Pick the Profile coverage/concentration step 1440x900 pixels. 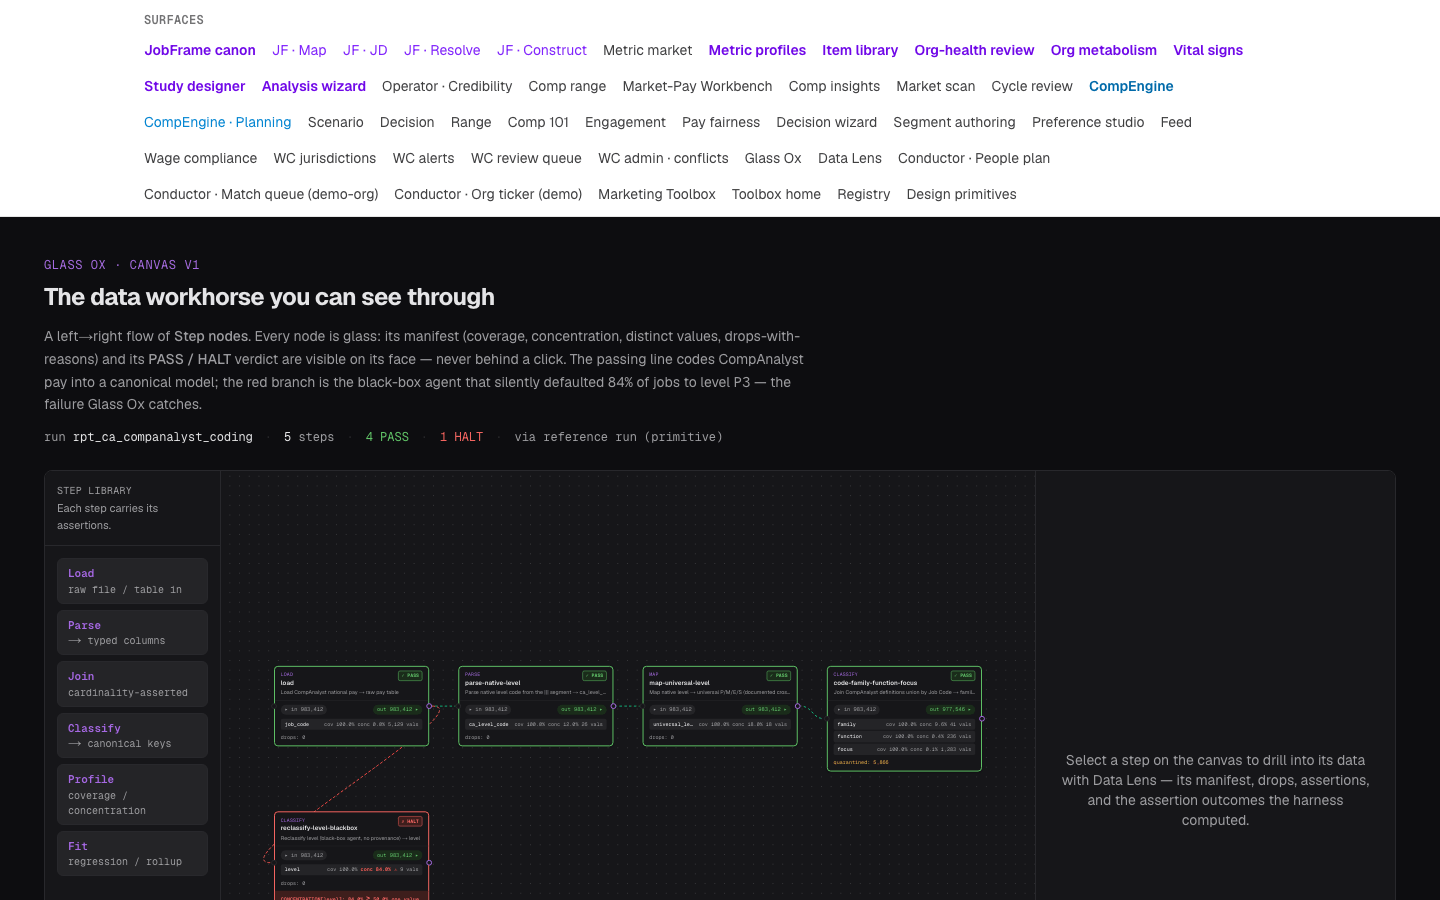132,794
